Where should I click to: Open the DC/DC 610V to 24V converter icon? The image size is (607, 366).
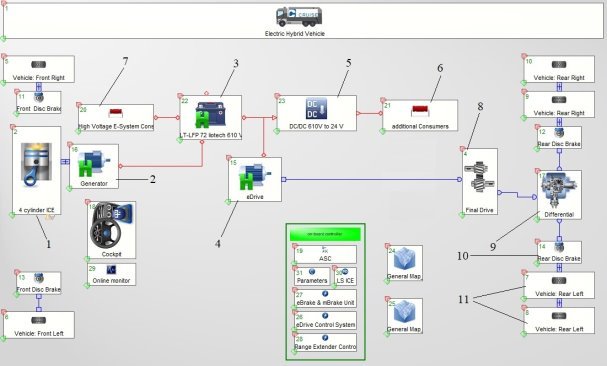pos(317,108)
